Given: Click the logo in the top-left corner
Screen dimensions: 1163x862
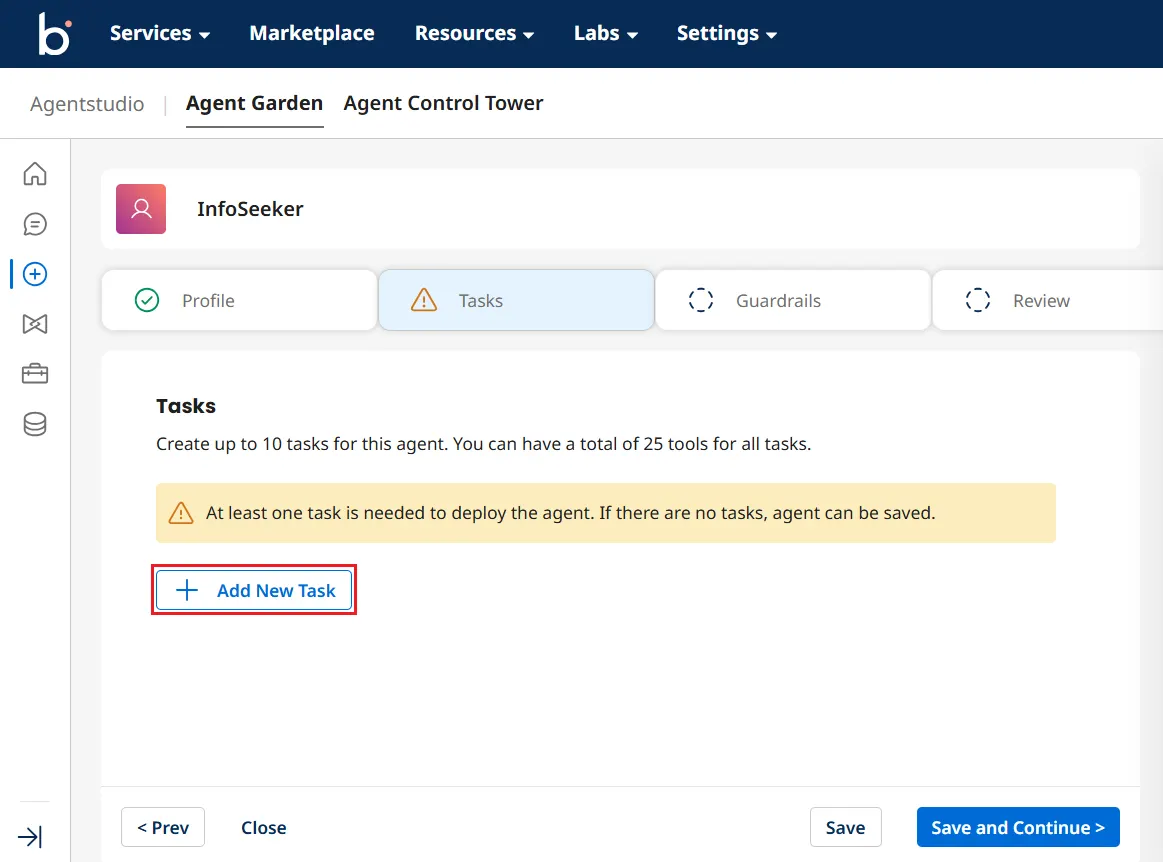Looking at the screenshot, I should [x=53, y=34].
